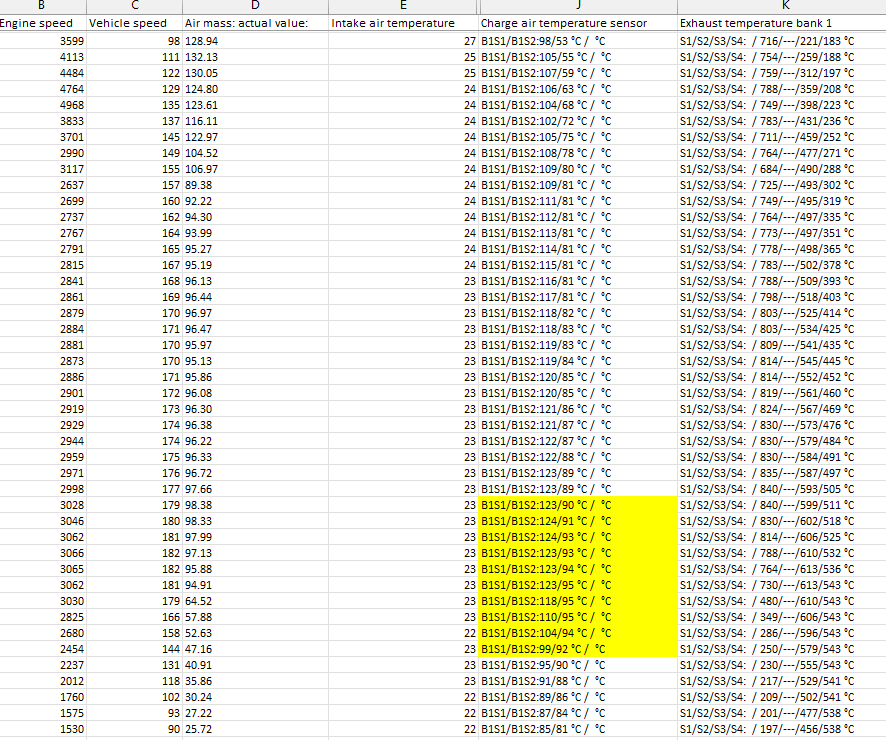The height and width of the screenshot is (740, 886).
Task: Select exhaust cell / 250/---/579/543 °C
Action: 782,649
